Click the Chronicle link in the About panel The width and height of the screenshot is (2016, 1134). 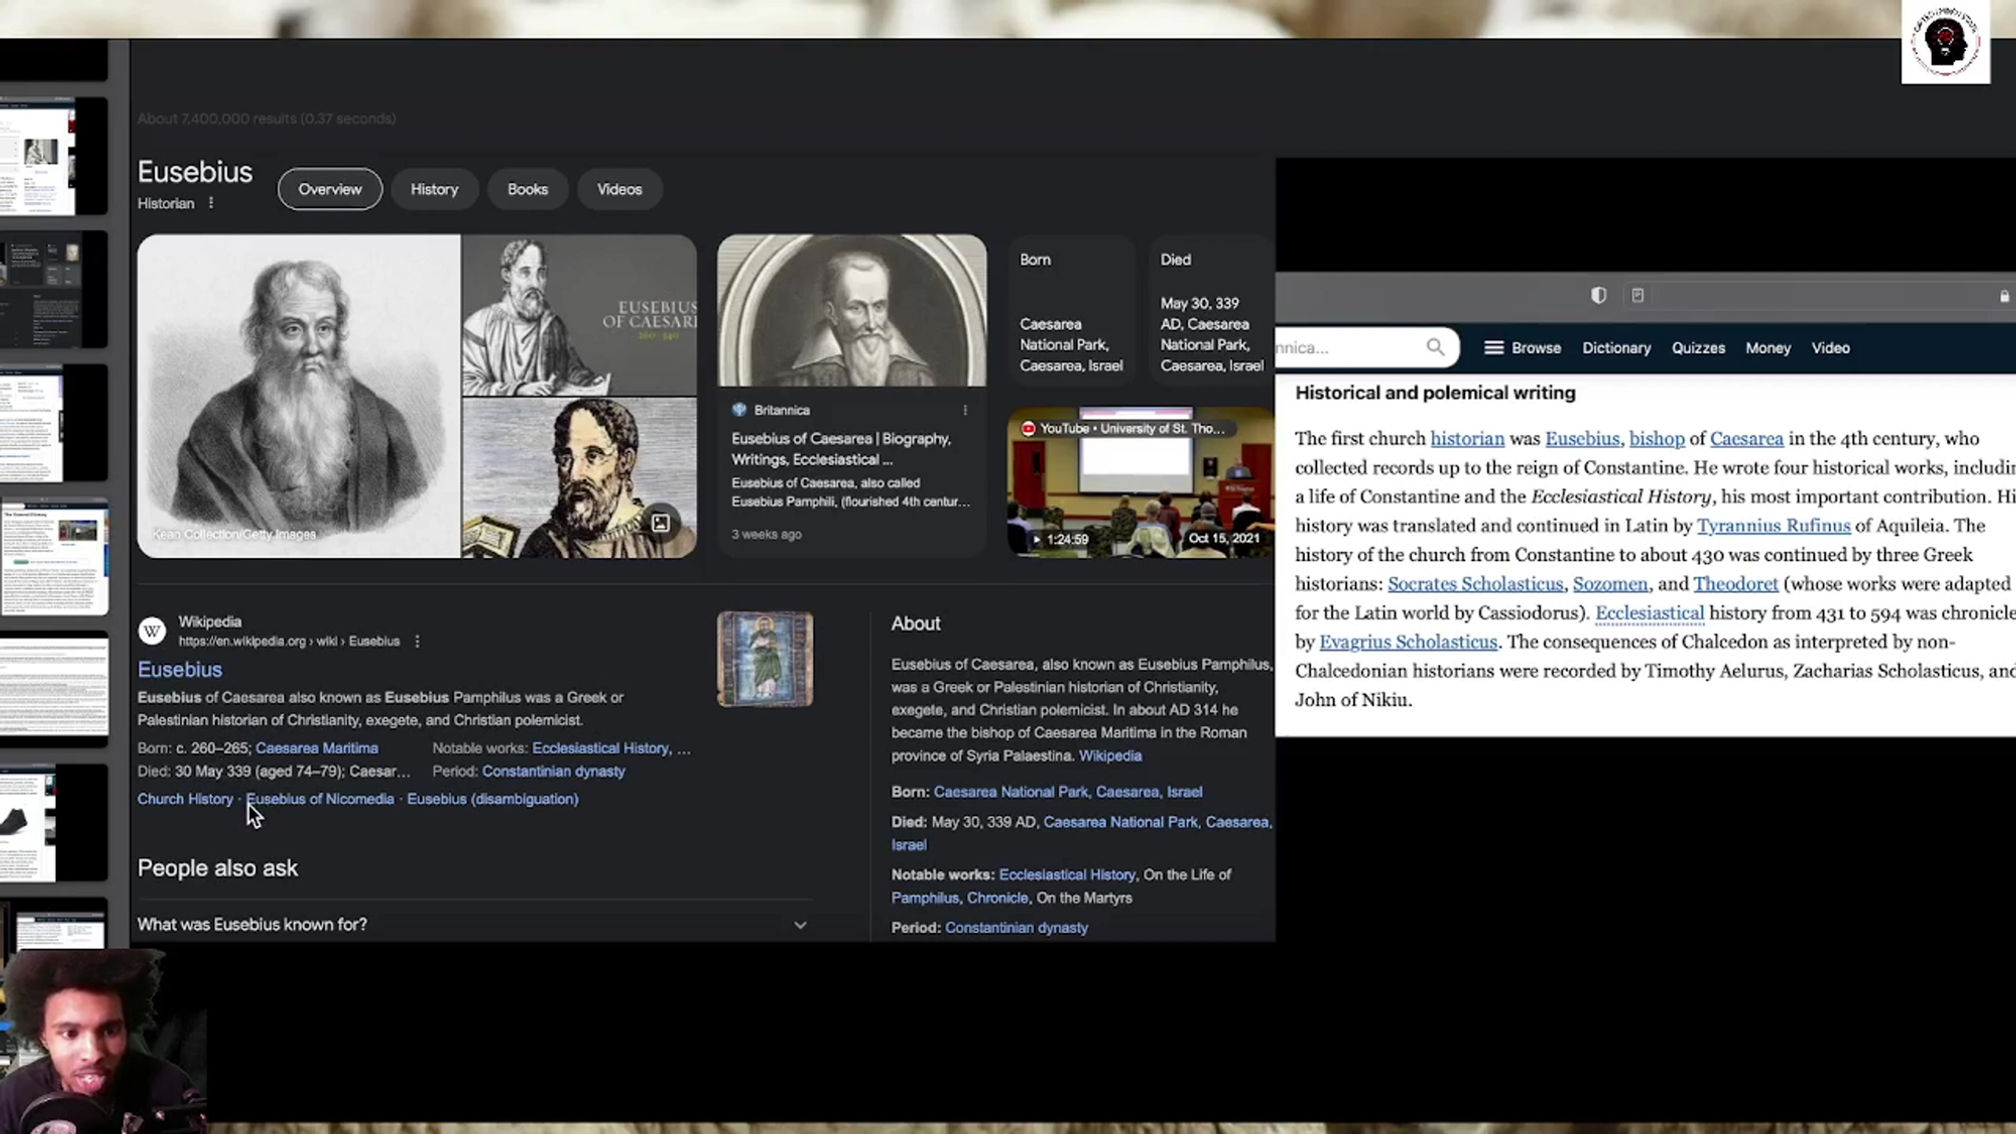tap(997, 898)
